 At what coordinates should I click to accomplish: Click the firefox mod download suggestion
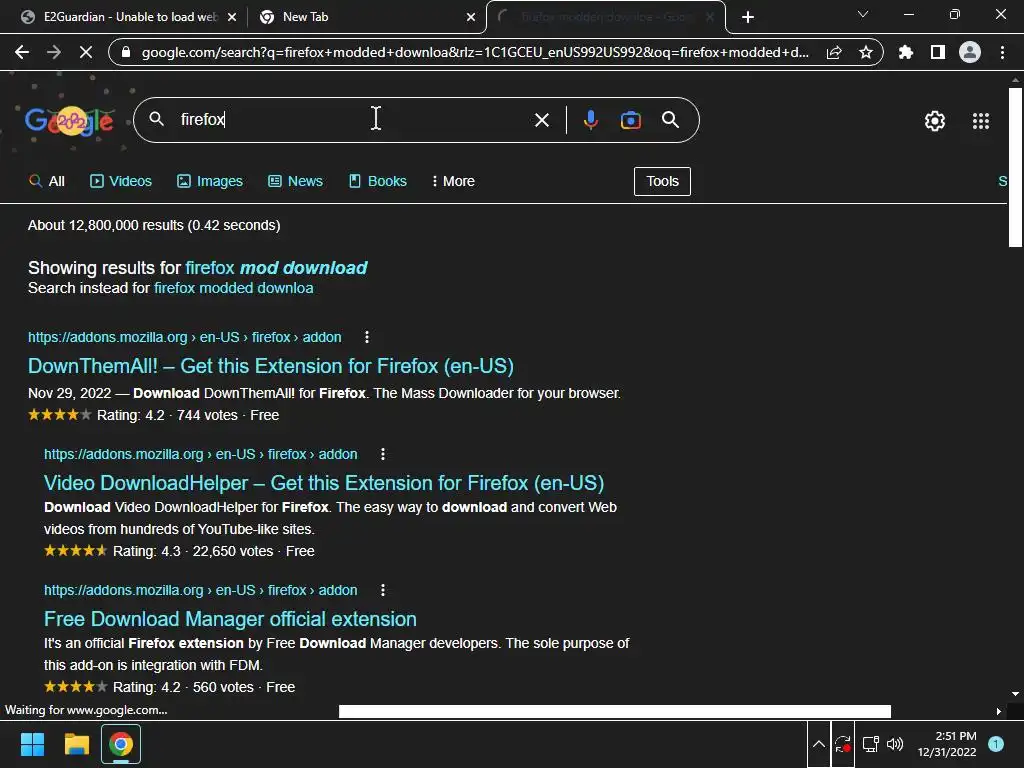276,268
